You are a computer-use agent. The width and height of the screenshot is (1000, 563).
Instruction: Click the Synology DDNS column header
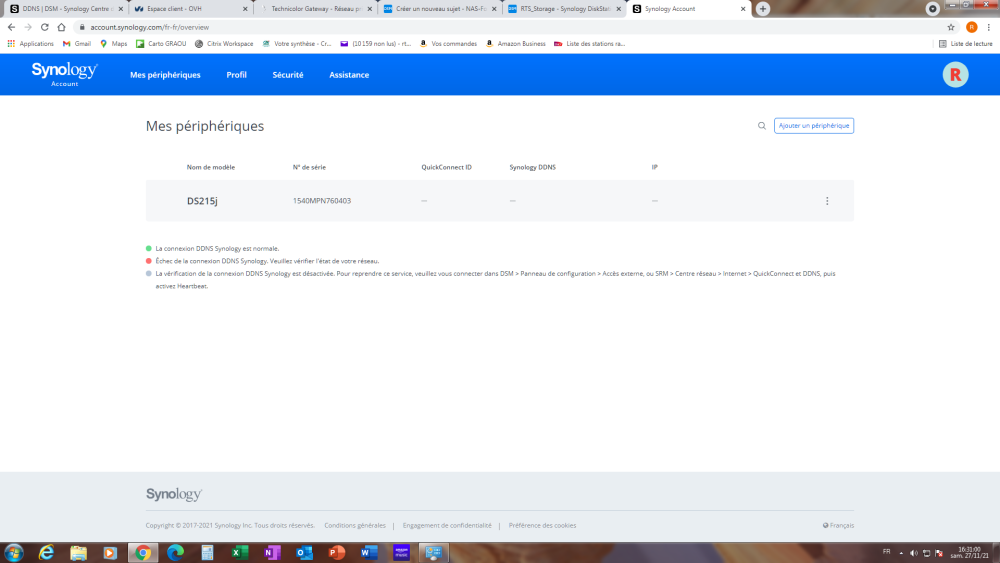[532, 167]
